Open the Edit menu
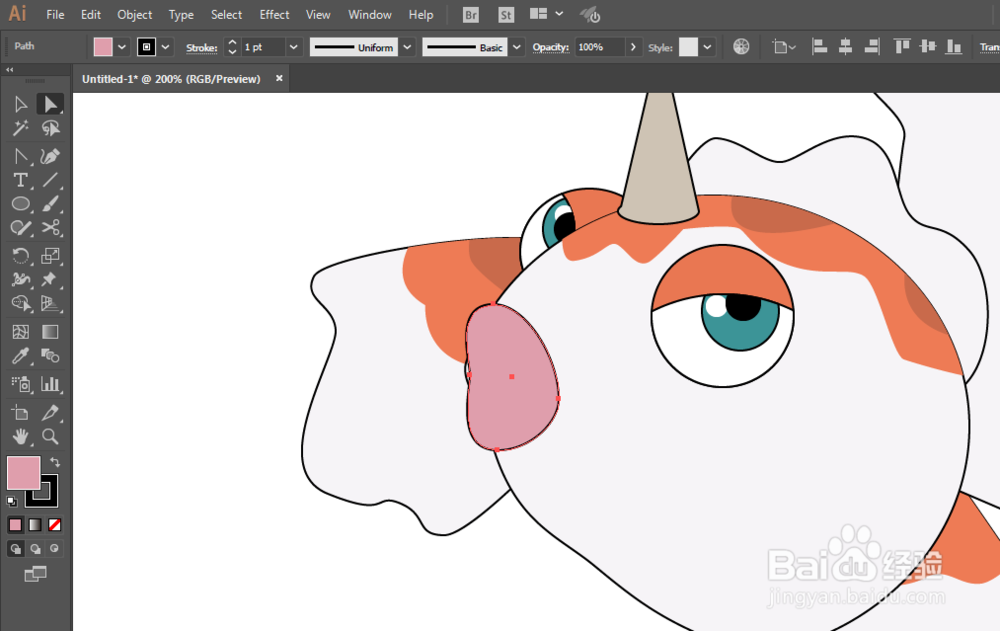 point(91,15)
